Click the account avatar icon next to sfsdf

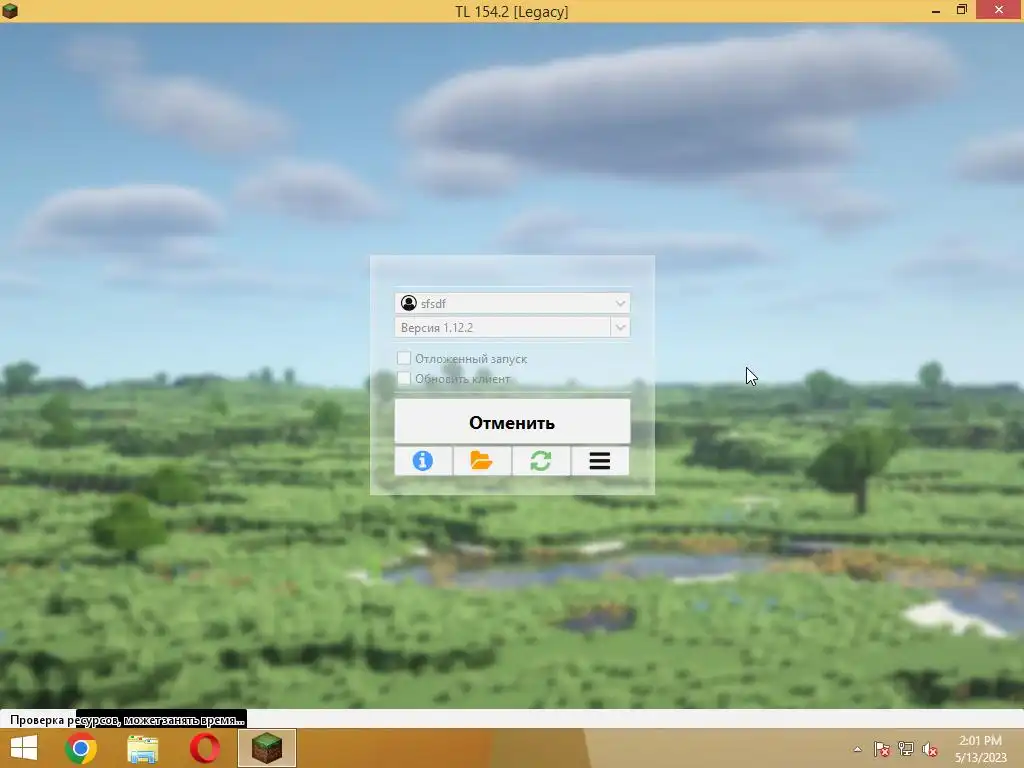point(409,303)
